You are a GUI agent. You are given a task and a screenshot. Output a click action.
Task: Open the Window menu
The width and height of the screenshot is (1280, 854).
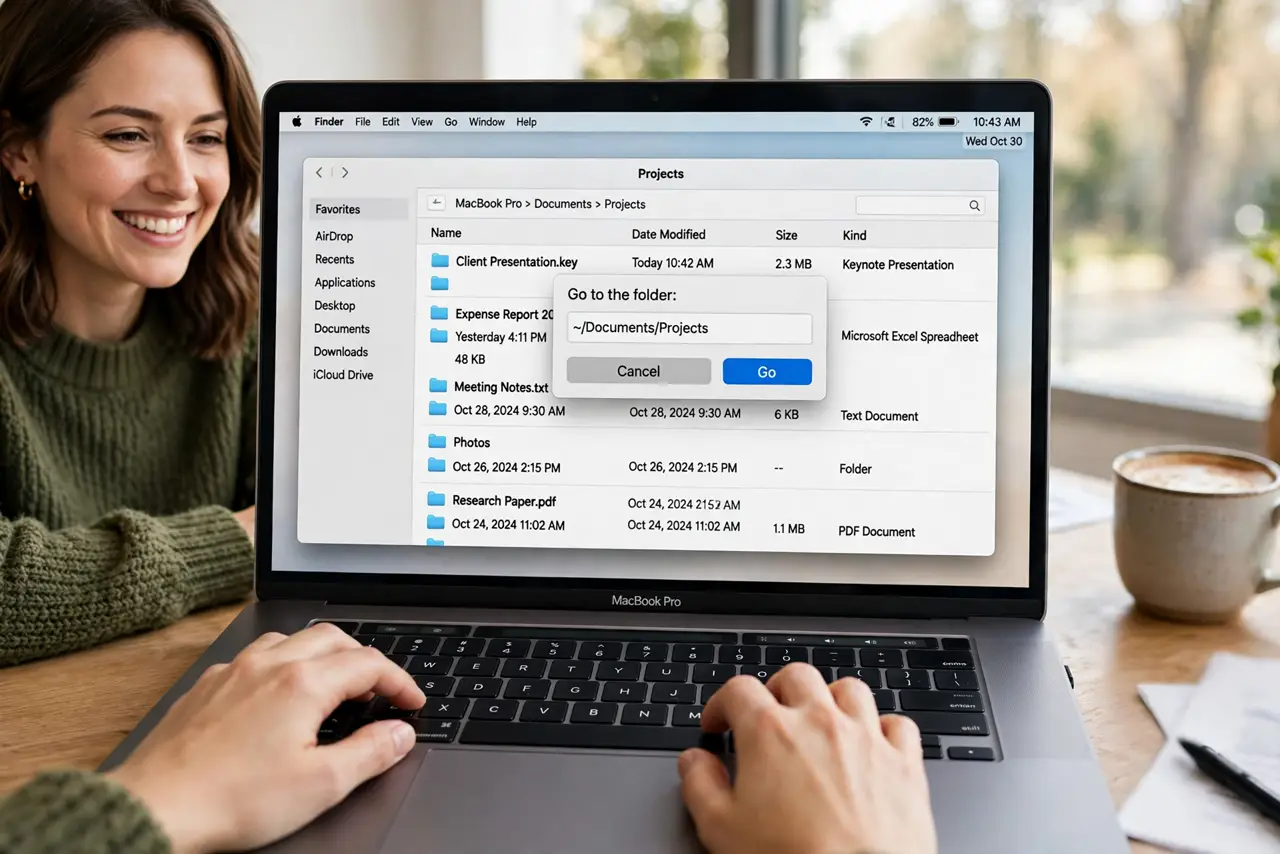[x=487, y=122]
